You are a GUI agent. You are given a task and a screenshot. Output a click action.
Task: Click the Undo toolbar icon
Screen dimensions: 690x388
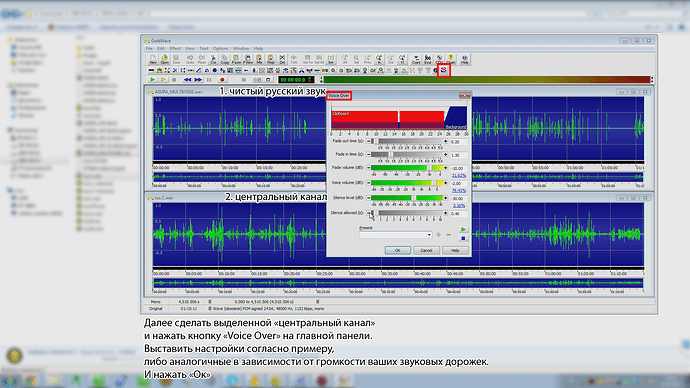tap(190, 59)
